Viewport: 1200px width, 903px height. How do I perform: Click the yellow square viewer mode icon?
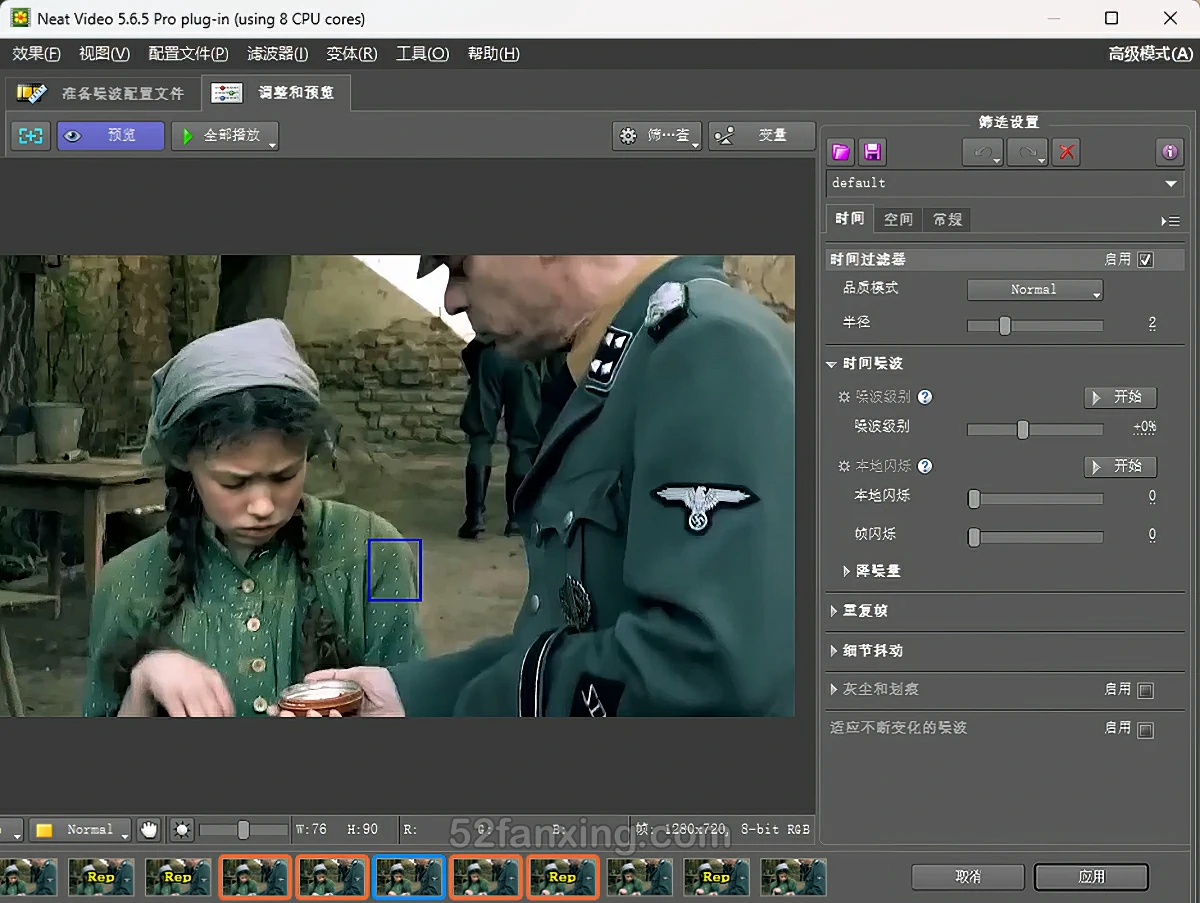tap(44, 830)
